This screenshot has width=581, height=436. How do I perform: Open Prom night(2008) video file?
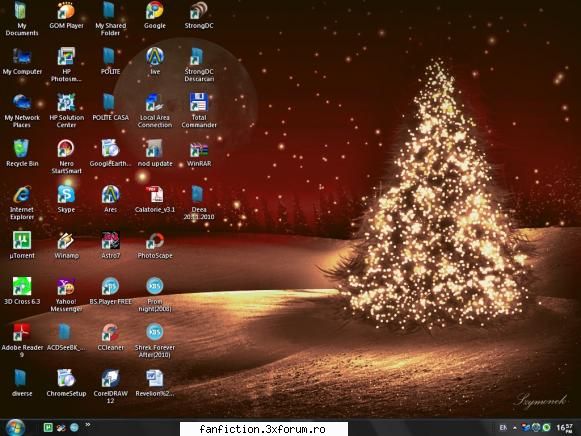[155, 286]
